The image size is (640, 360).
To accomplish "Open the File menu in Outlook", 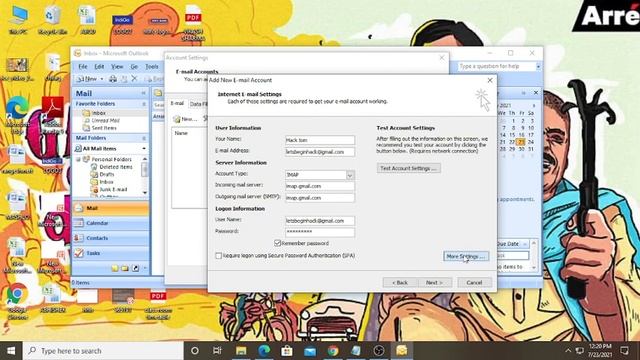I will coord(83,66).
